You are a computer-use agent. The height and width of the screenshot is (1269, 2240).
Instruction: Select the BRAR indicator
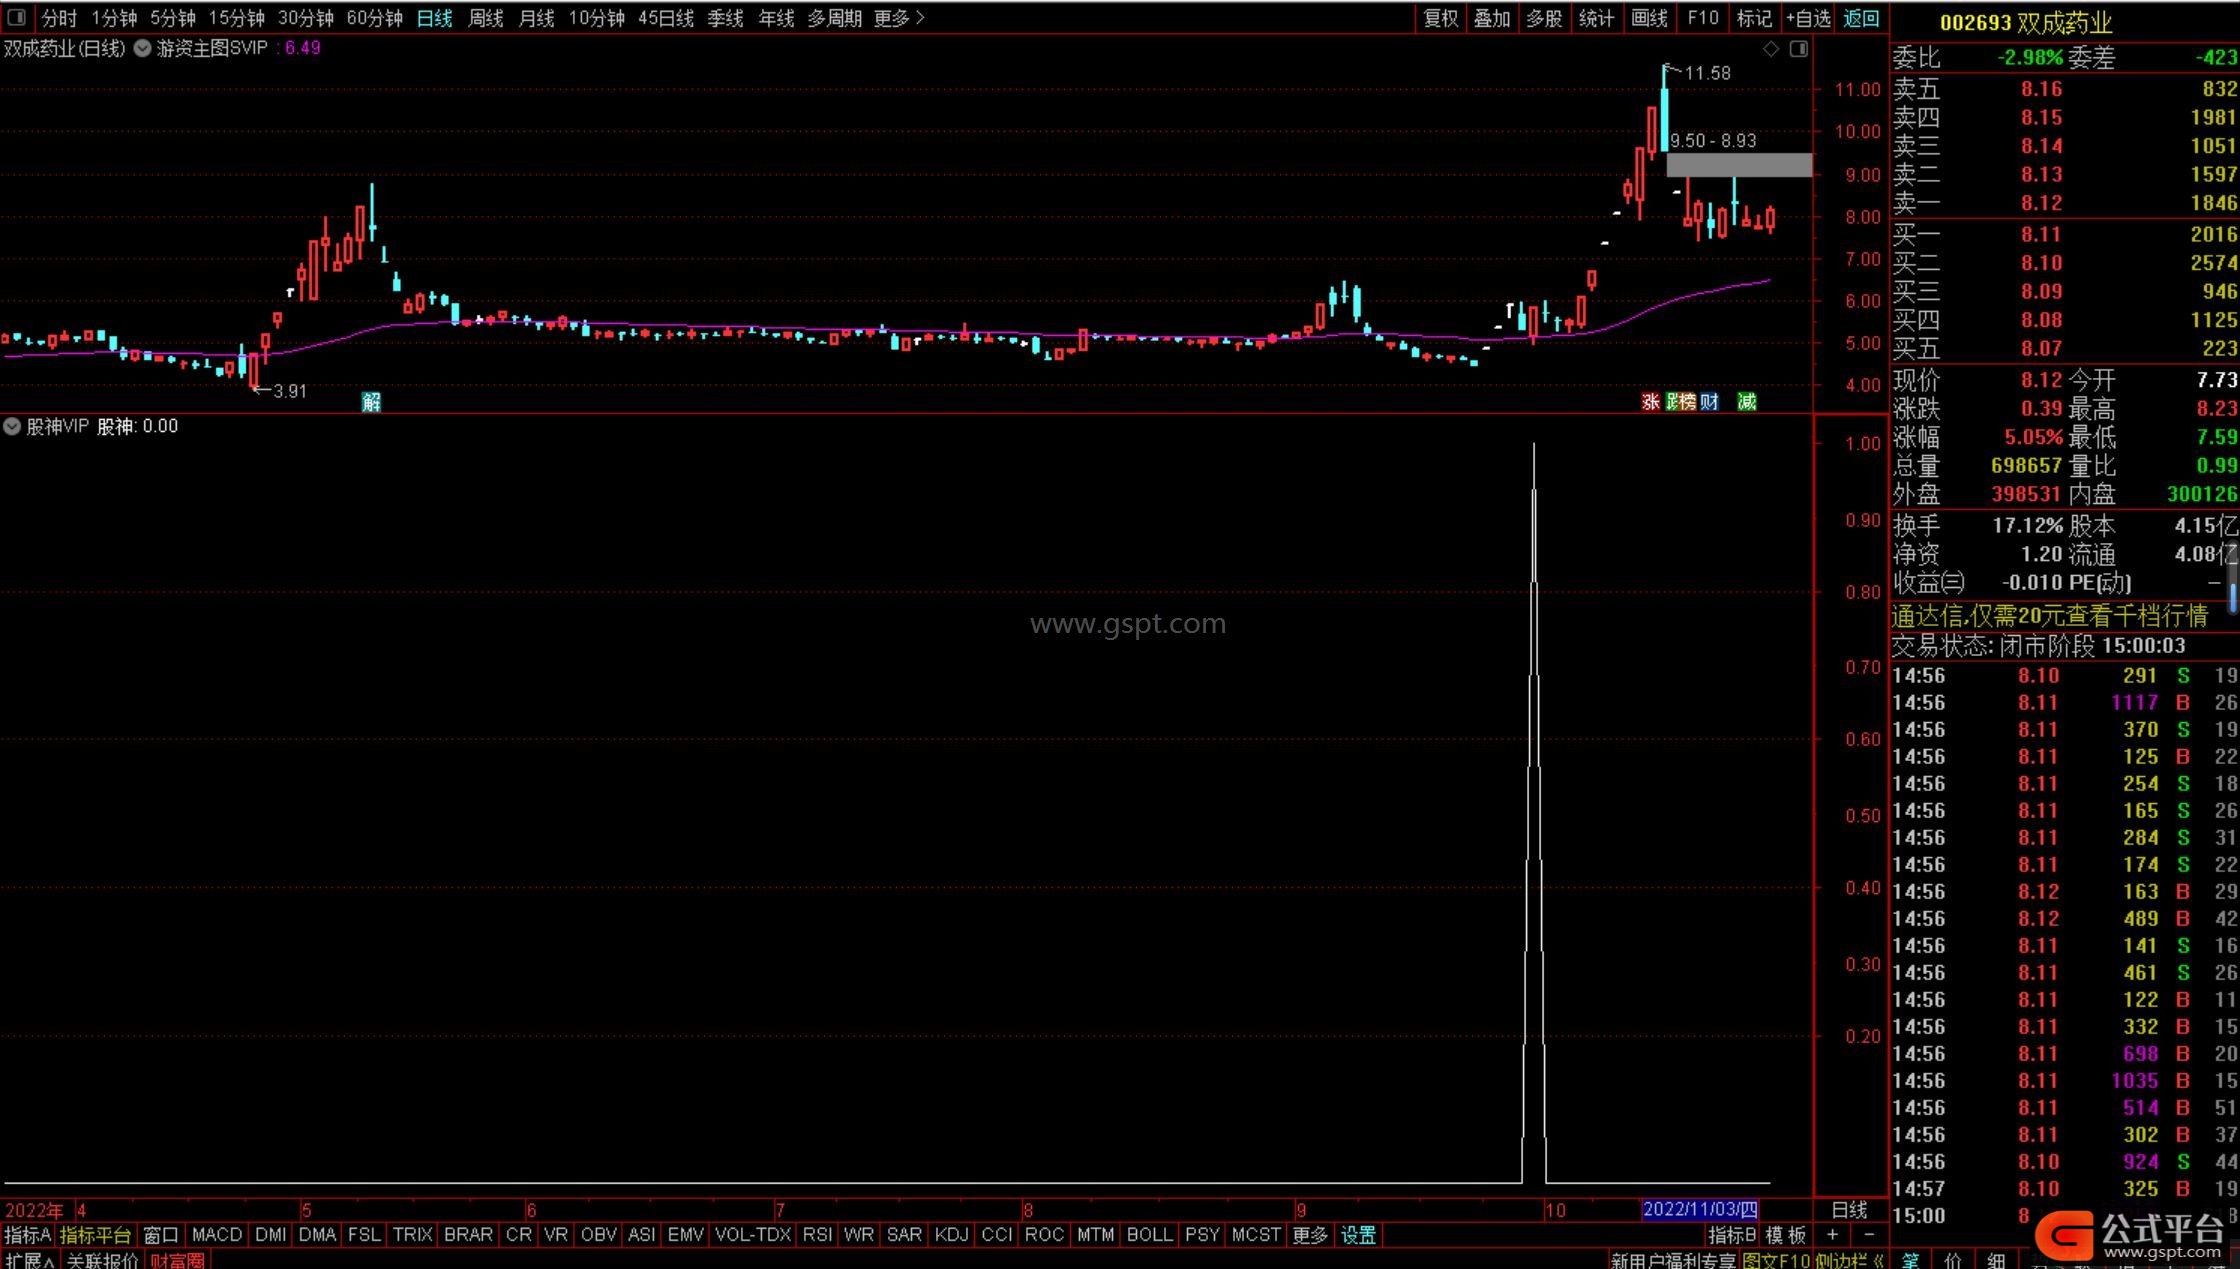click(x=468, y=1235)
